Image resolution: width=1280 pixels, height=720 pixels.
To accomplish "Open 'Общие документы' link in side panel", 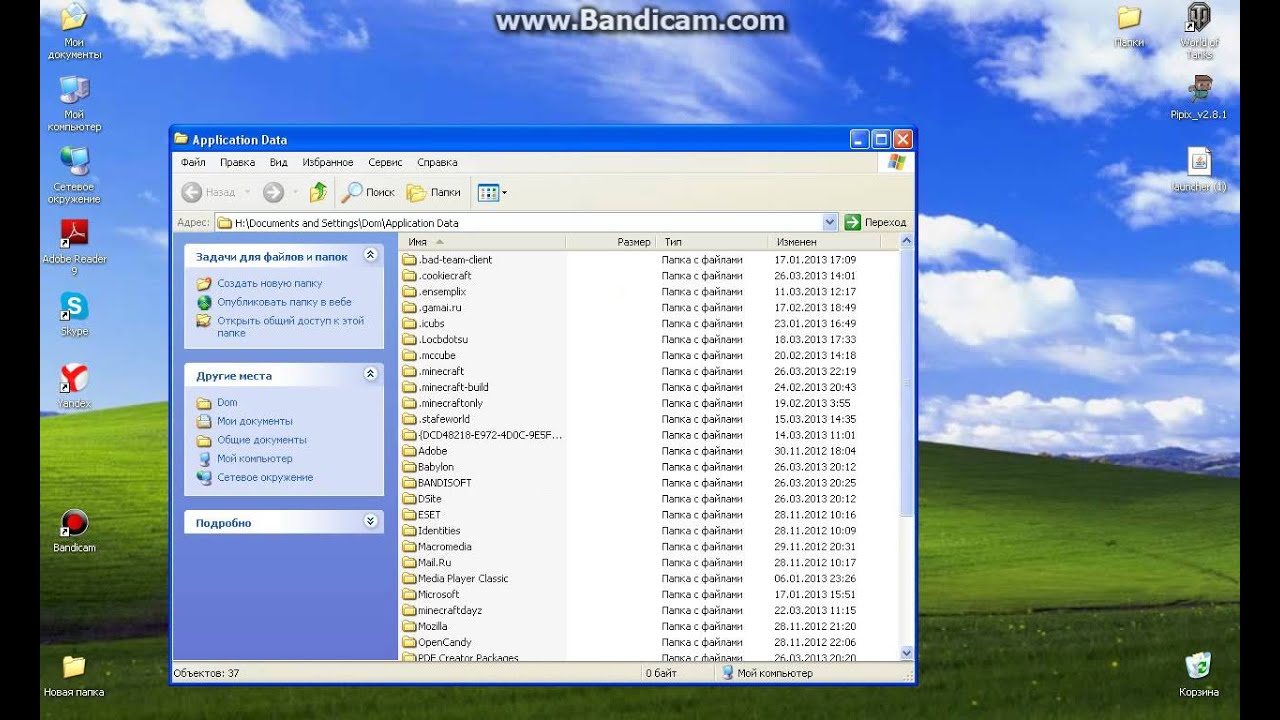I will [261, 440].
